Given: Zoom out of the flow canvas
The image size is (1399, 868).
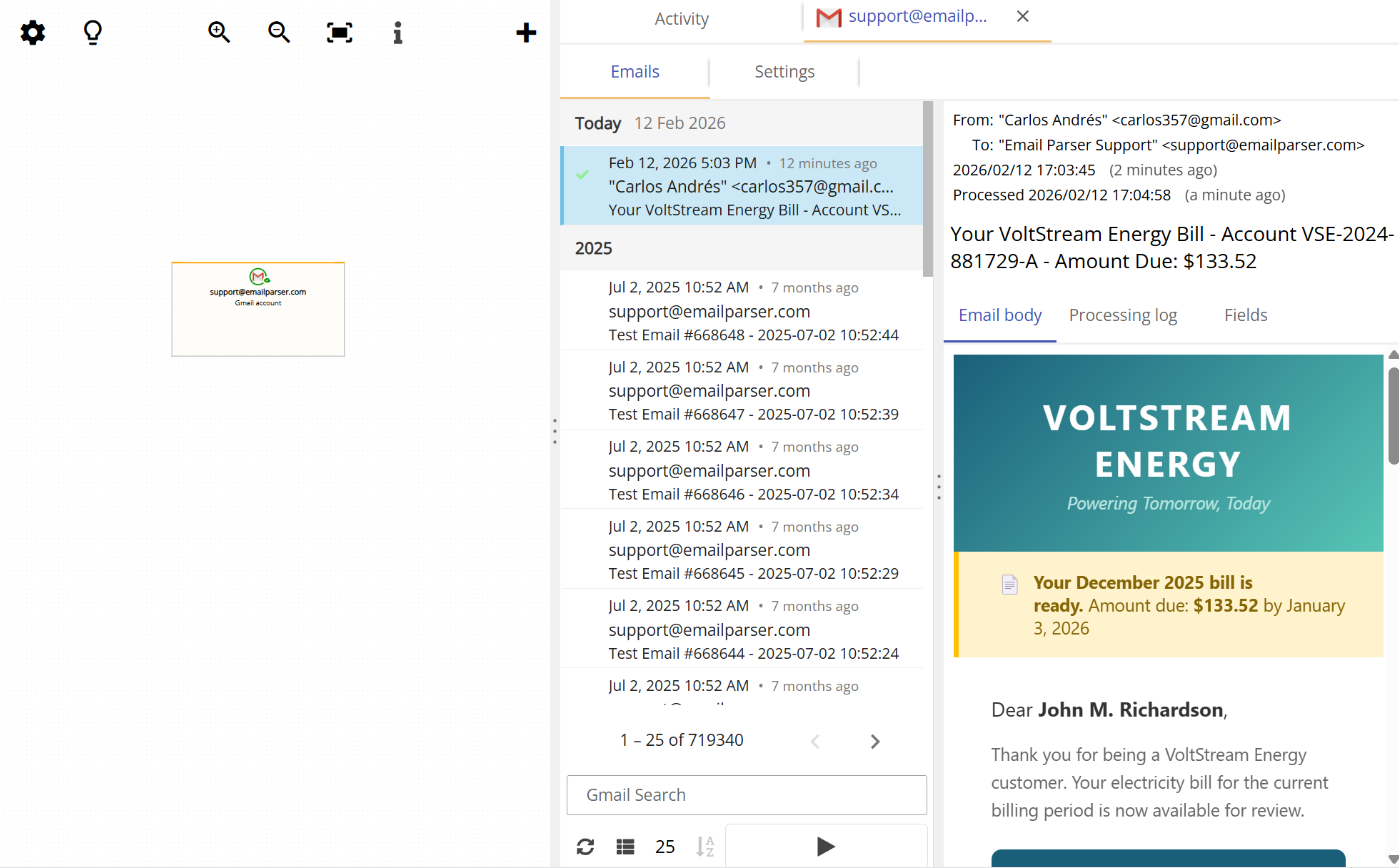Looking at the screenshot, I should 279,31.
